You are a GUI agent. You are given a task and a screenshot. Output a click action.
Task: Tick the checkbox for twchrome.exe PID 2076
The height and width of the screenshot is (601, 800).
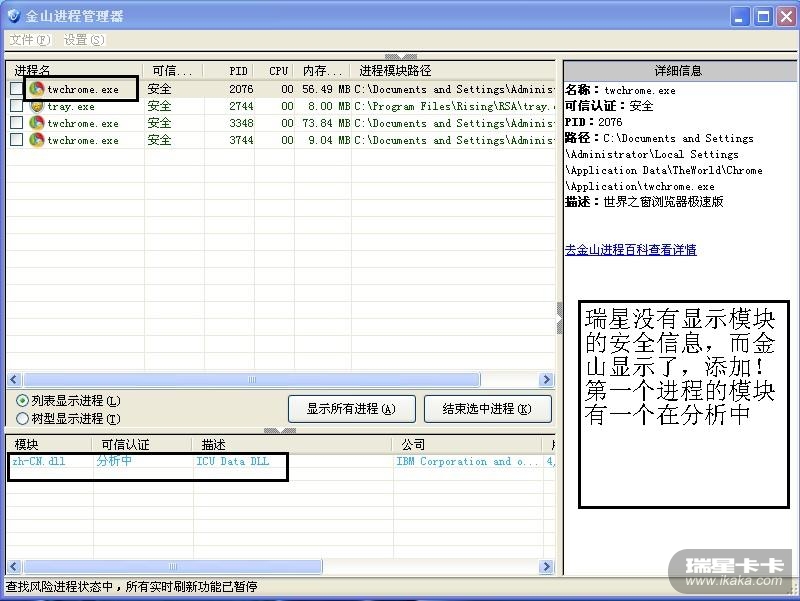[17, 88]
